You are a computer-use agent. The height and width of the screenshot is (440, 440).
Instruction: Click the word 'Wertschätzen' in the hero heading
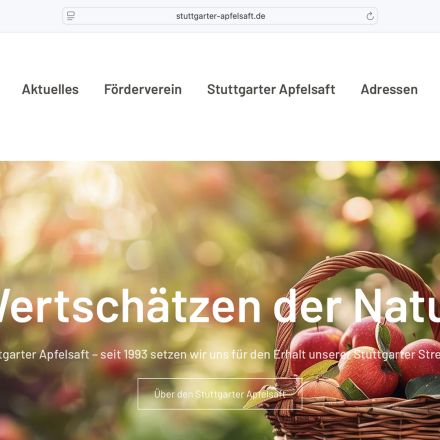130,306
